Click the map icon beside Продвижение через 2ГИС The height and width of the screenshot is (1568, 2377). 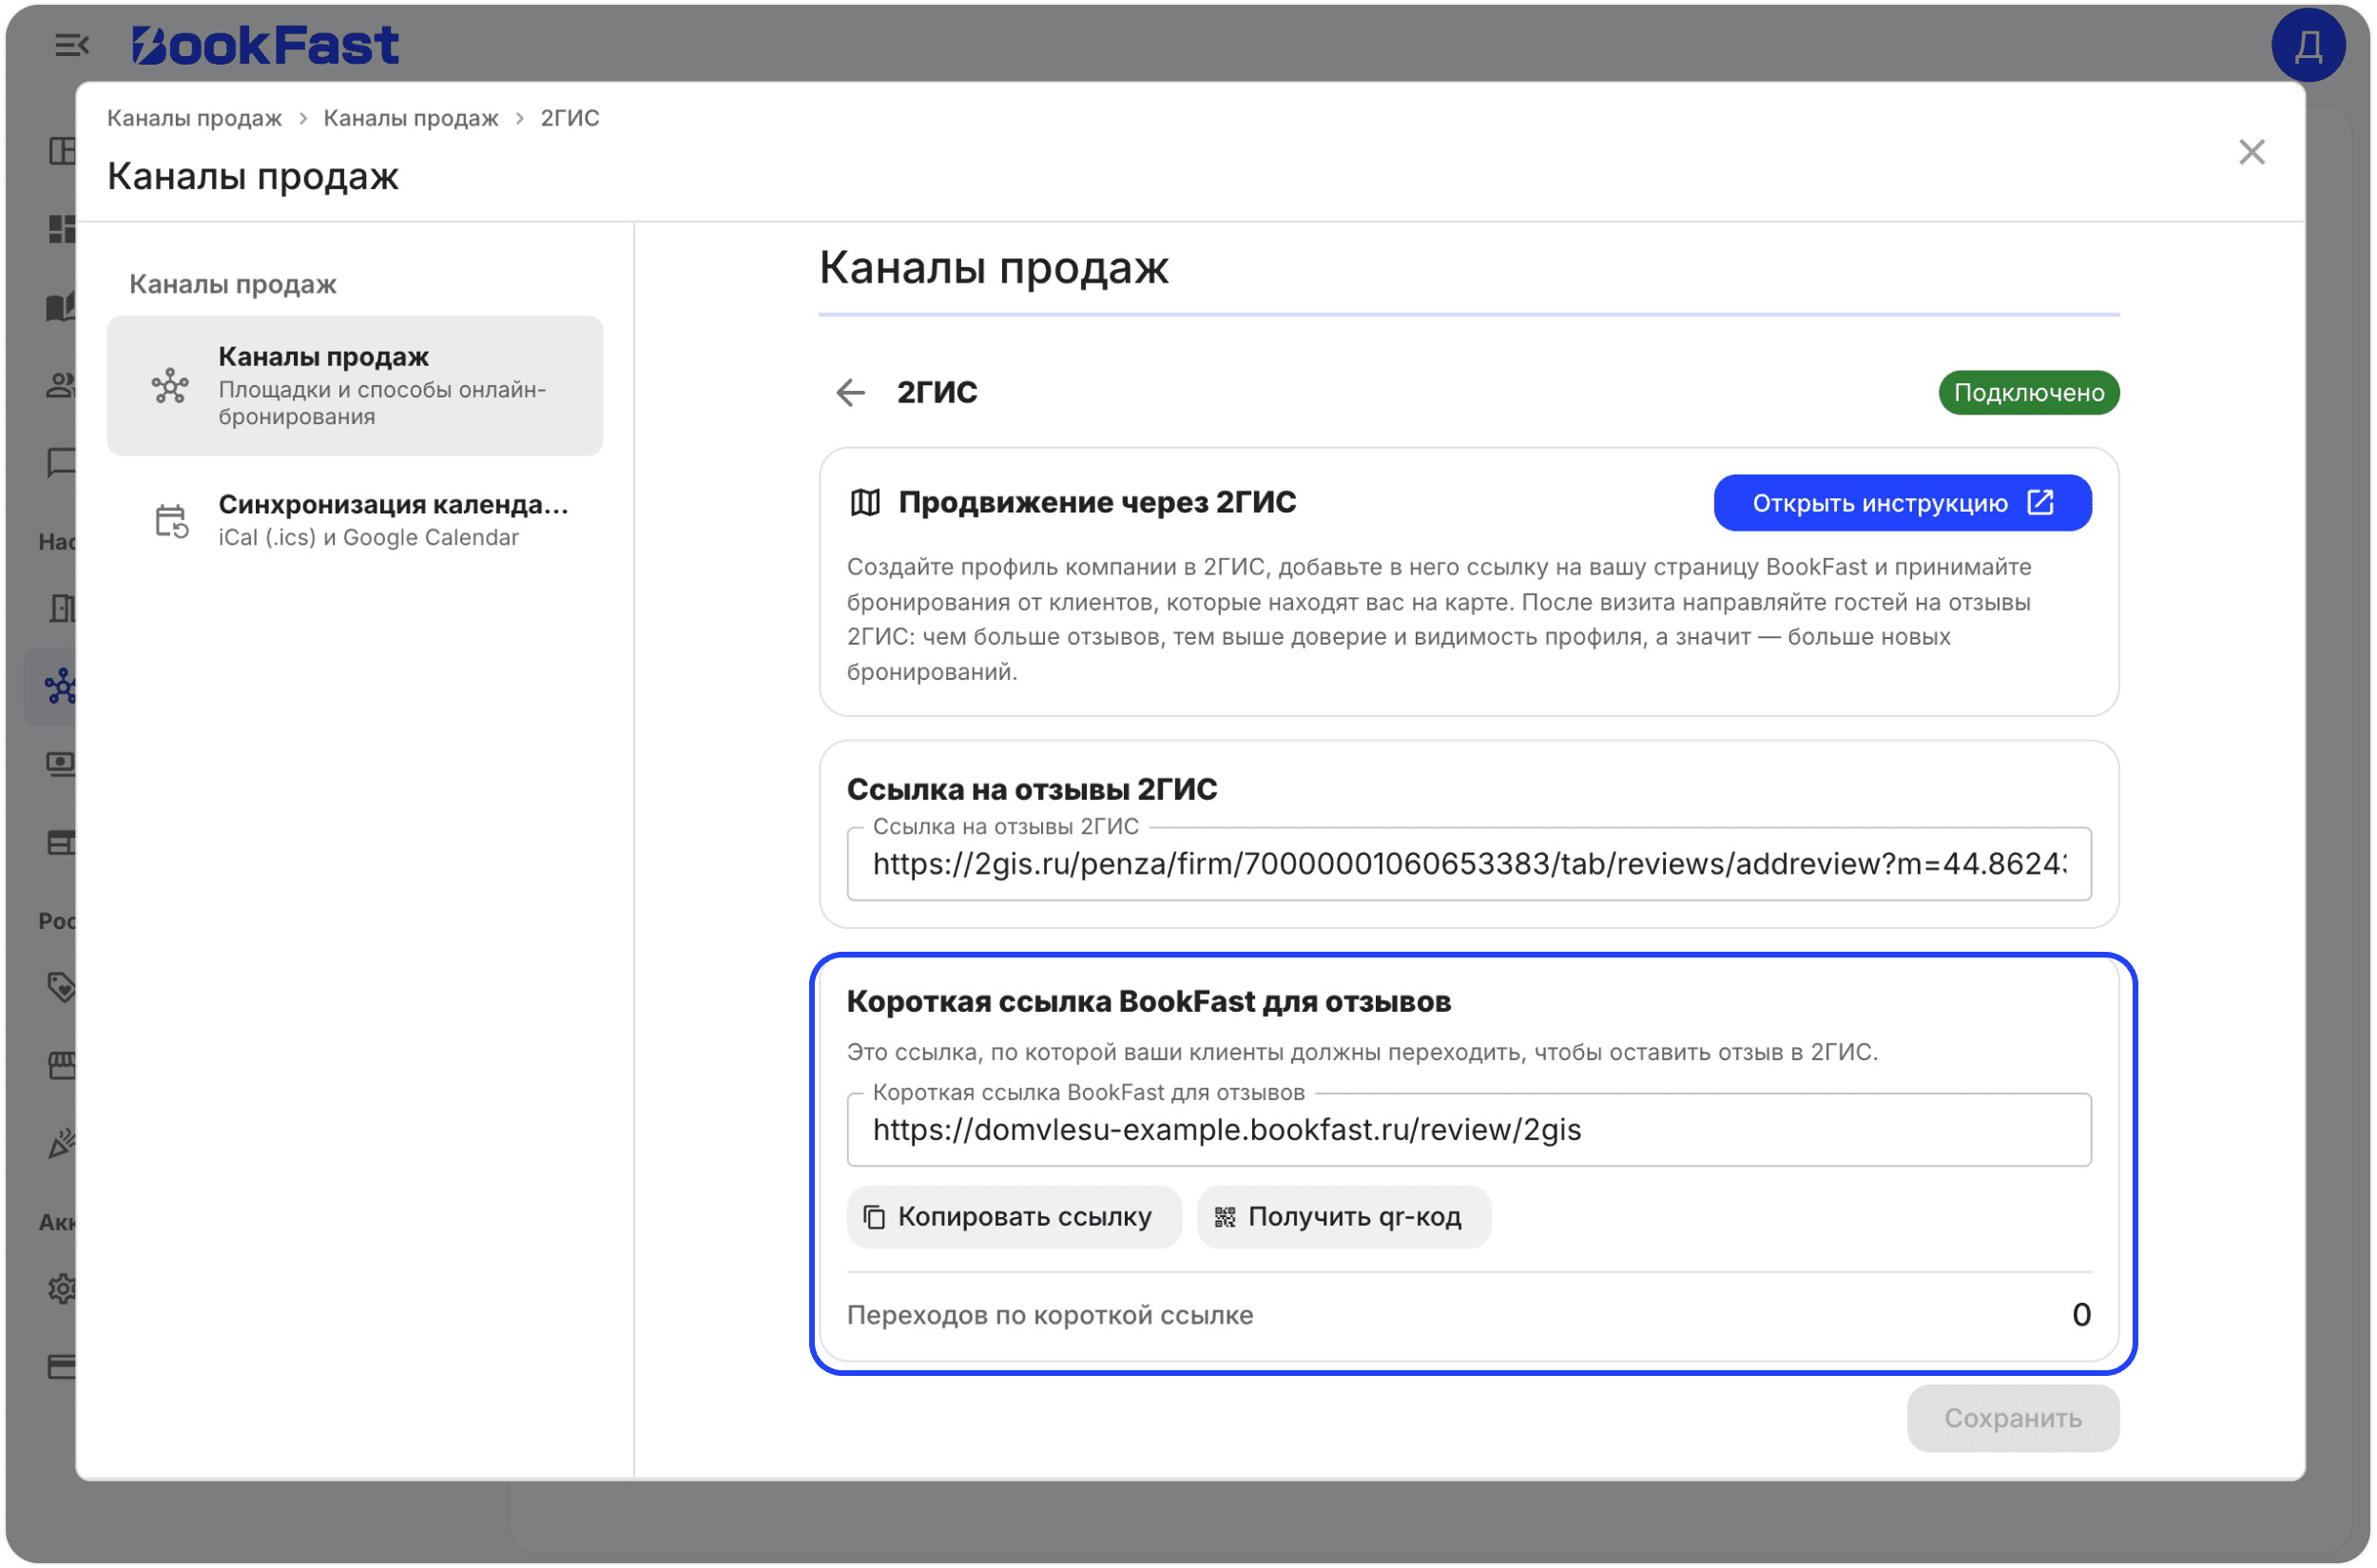(865, 502)
